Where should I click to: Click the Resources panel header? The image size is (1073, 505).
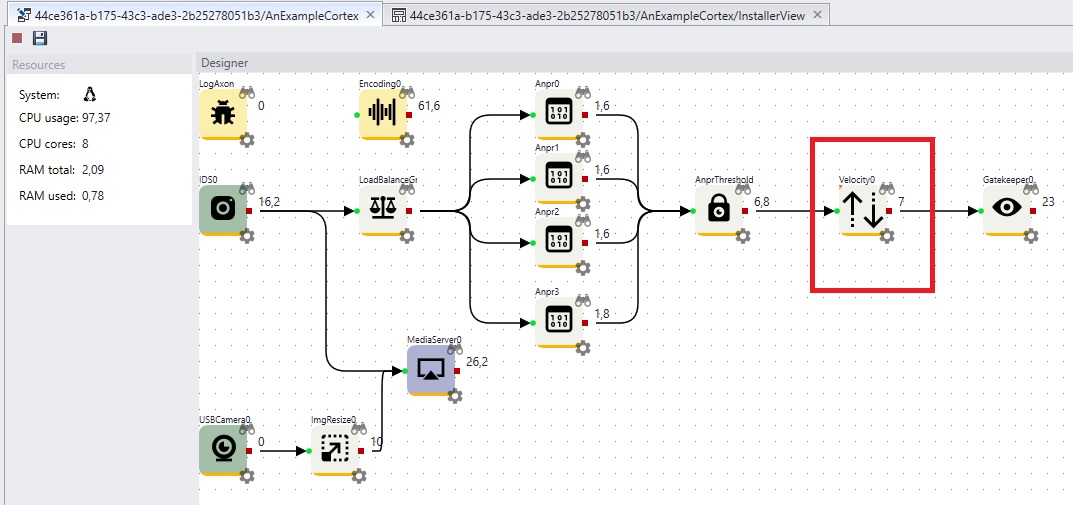click(99, 65)
